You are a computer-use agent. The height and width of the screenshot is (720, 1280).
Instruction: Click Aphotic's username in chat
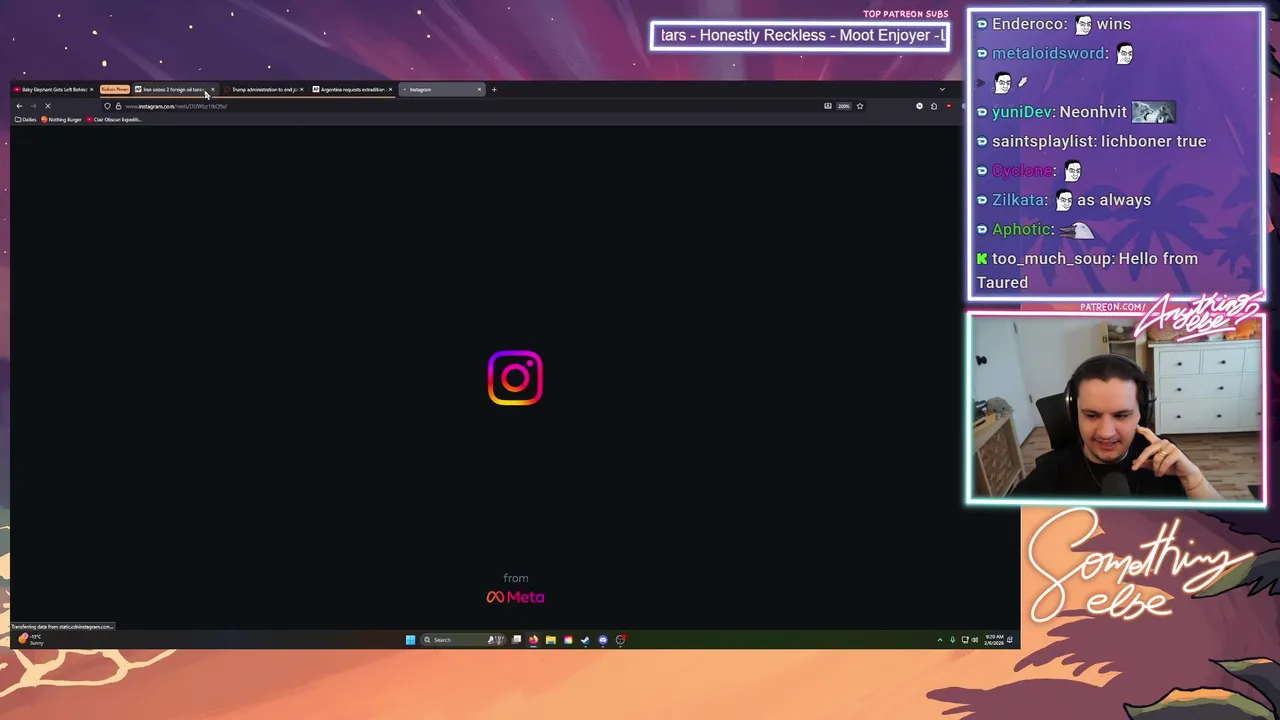1022,229
